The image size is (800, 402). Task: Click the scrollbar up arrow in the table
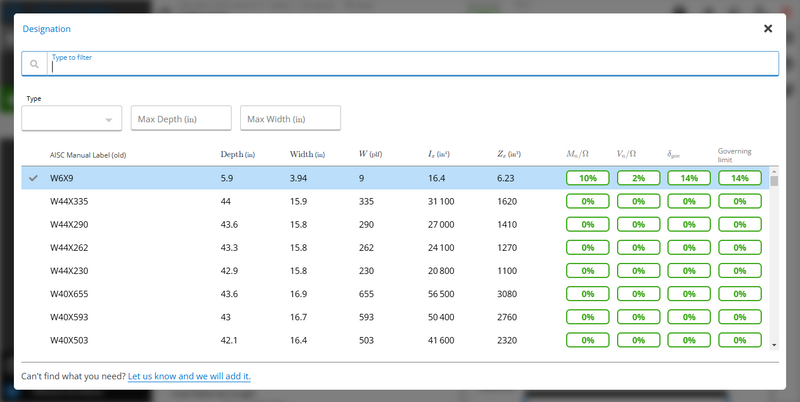coord(774,171)
